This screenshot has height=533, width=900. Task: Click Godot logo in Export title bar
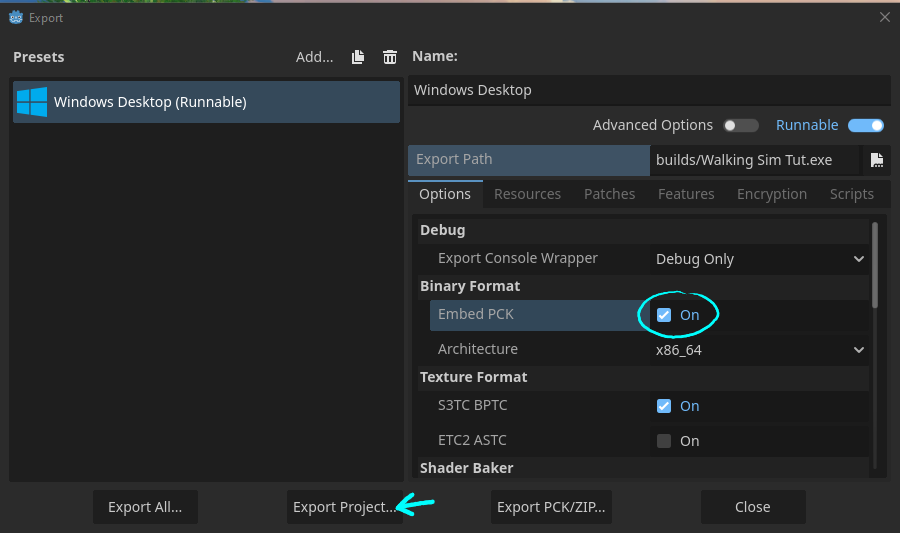click(16, 18)
